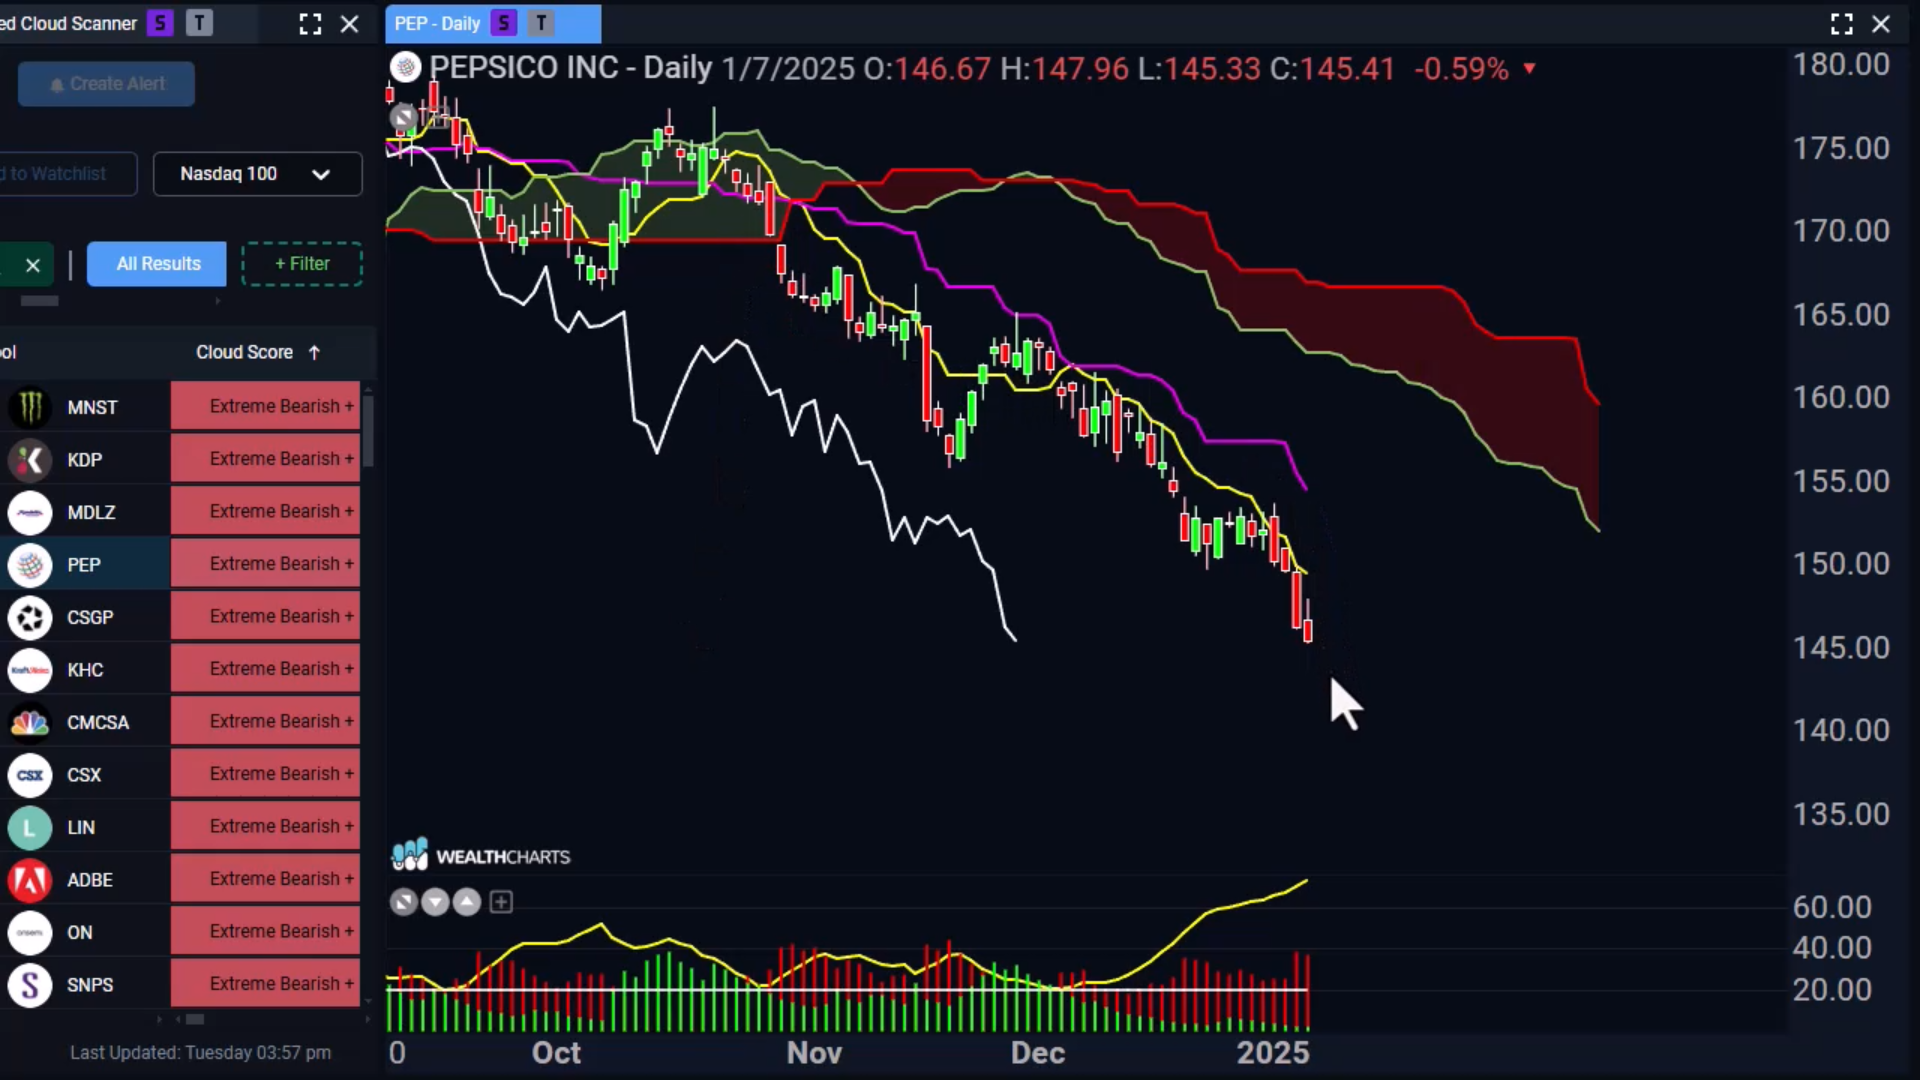1920x1080 pixels.
Task: Click the CSGP company logo icon
Action: point(30,617)
